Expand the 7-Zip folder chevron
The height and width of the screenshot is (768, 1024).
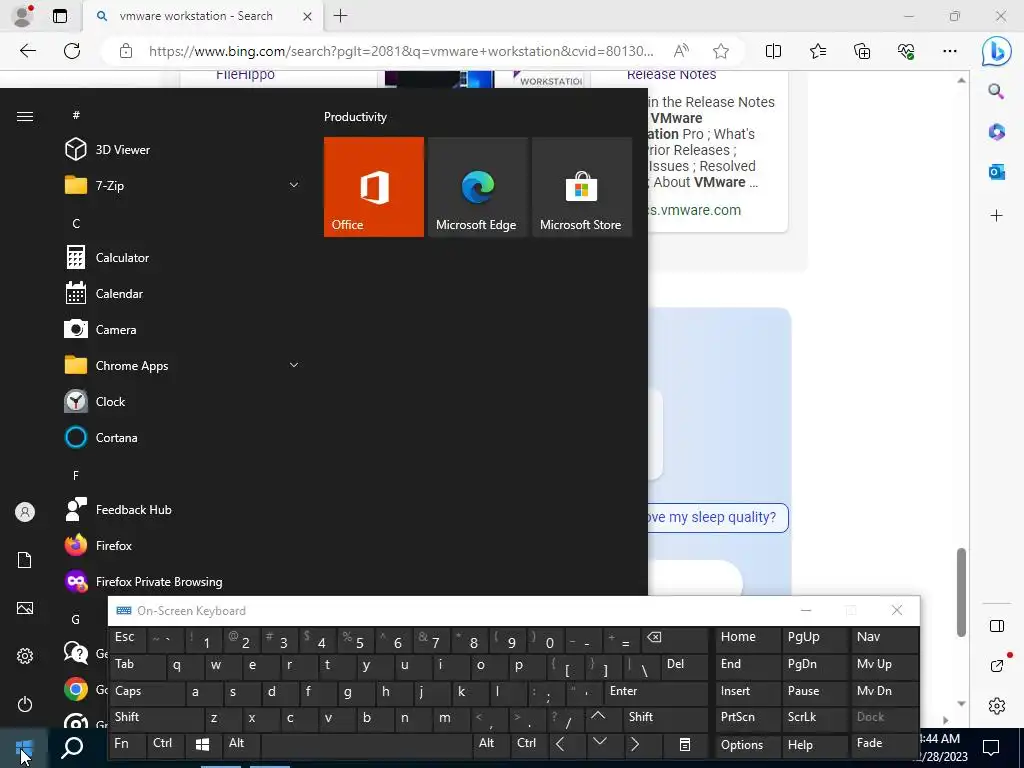pos(294,185)
